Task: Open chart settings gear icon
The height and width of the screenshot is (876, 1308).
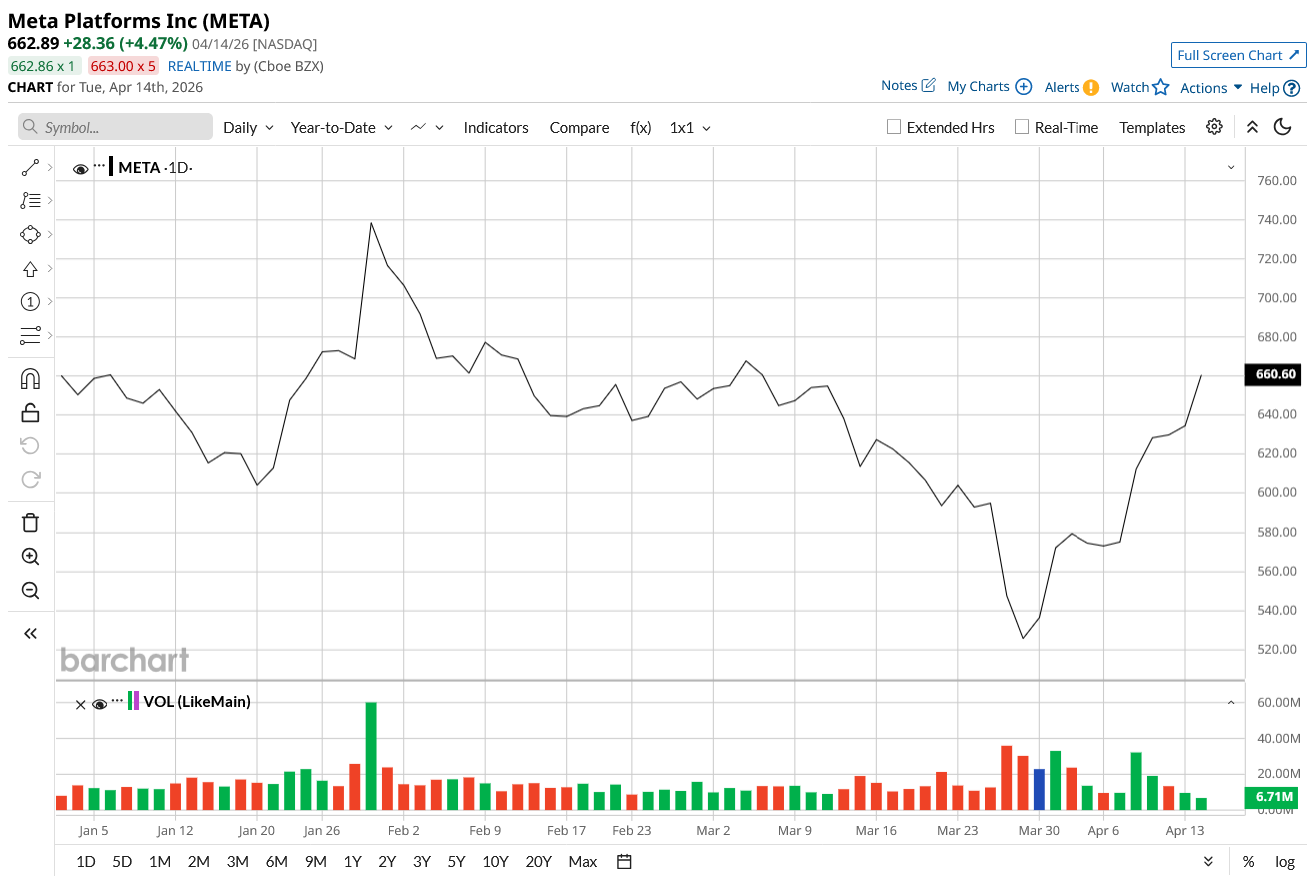Action: [x=1214, y=127]
